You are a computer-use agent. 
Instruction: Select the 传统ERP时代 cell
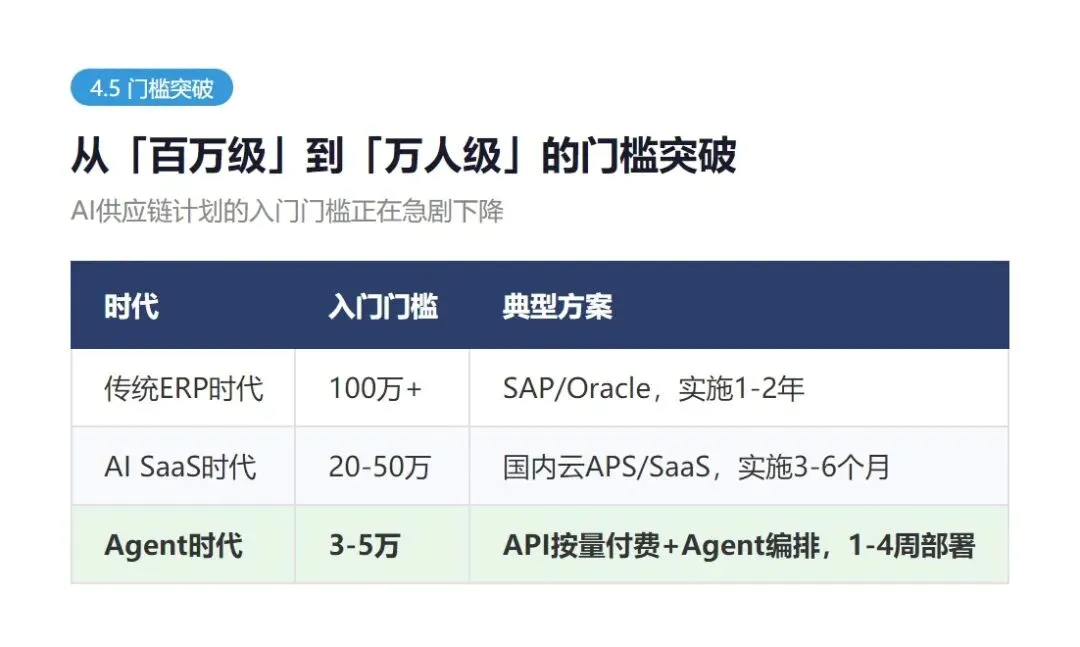pos(183,388)
